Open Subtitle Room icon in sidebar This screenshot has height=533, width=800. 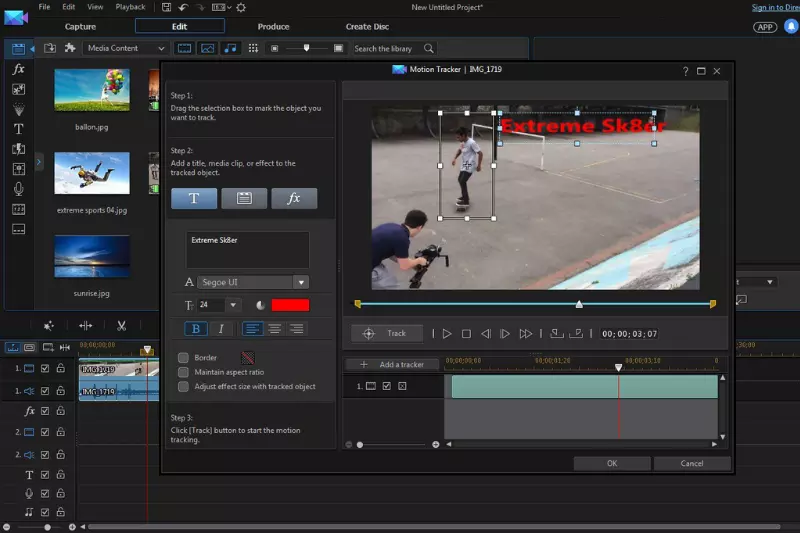(18, 229)
